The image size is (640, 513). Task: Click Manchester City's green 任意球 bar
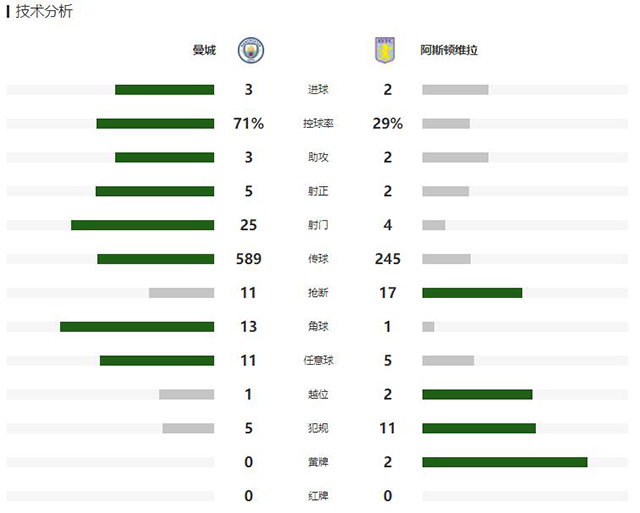tap(157, 361)
